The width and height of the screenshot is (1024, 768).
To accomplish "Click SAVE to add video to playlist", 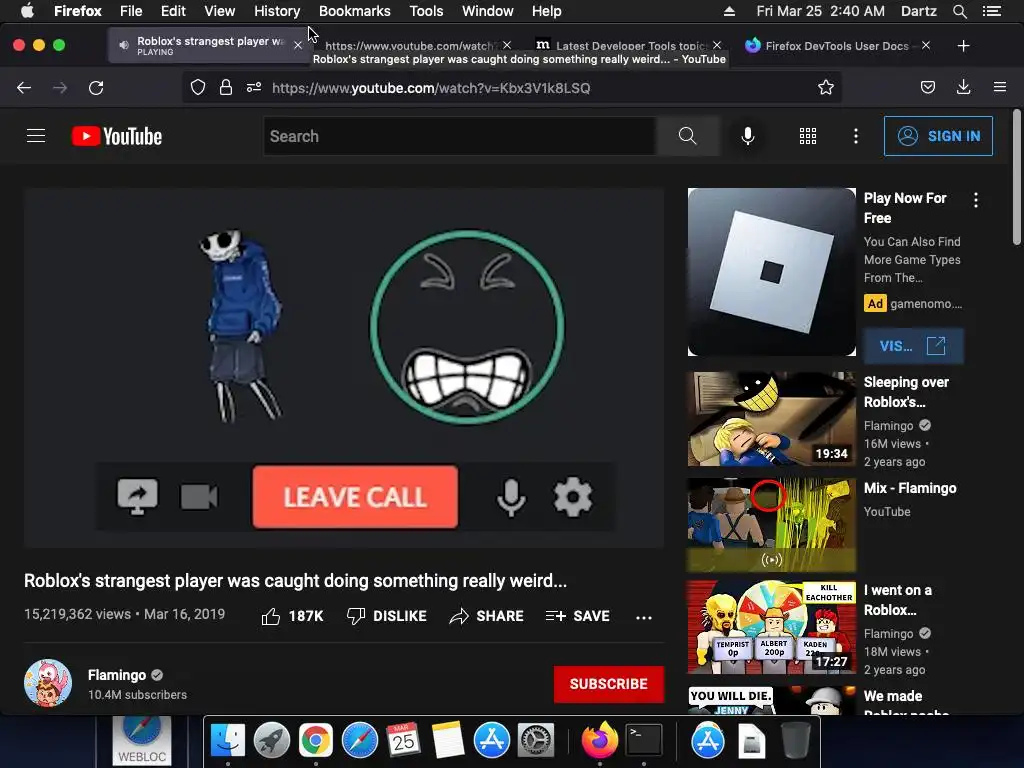I will click(x=577, y=616).
